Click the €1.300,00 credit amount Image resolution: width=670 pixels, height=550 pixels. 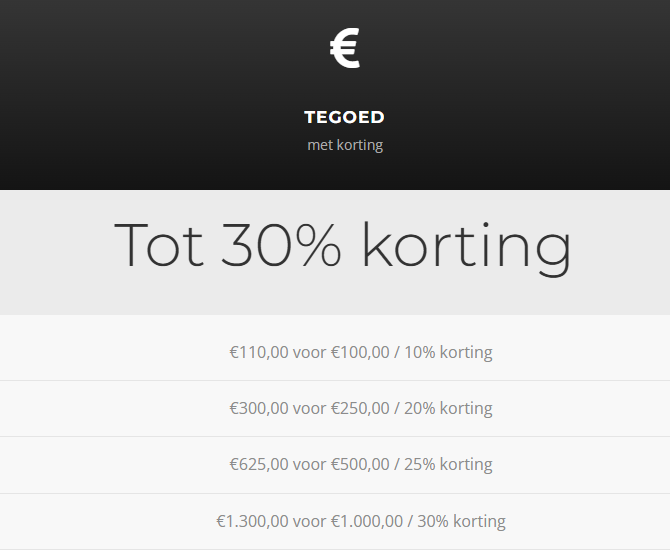(252, 521)
